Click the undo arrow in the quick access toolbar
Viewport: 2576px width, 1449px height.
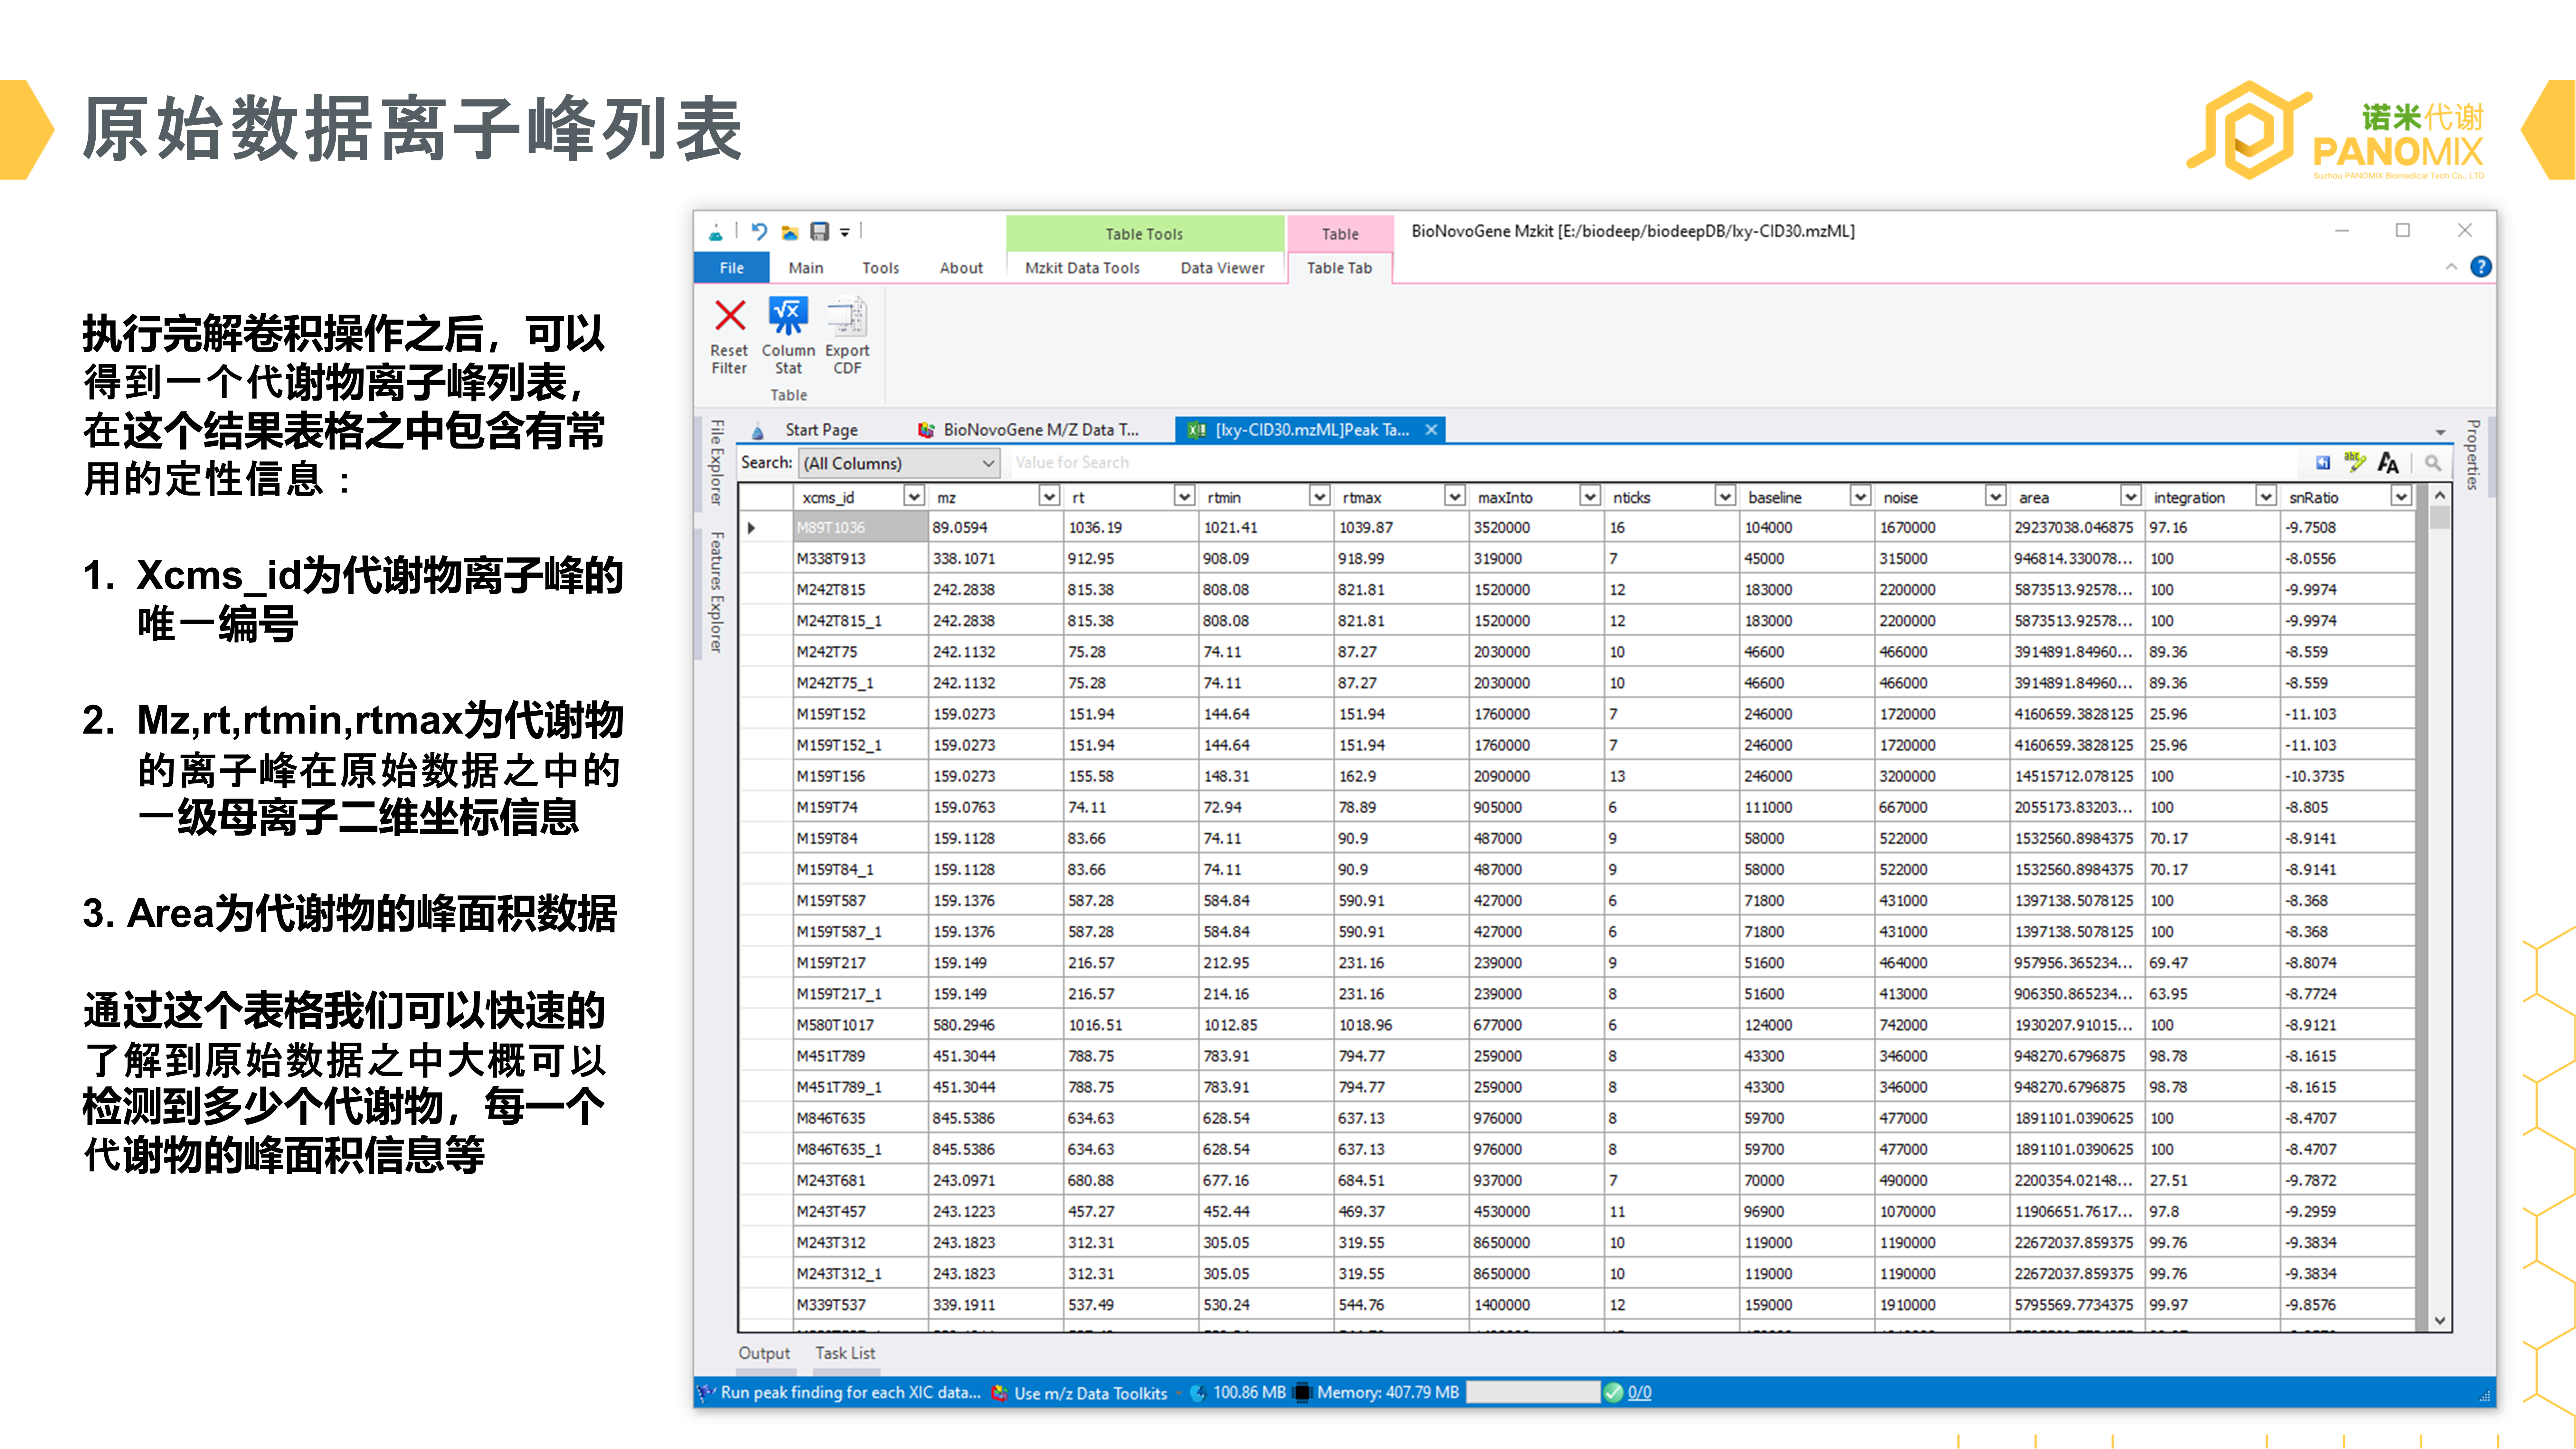coord(759,232)
